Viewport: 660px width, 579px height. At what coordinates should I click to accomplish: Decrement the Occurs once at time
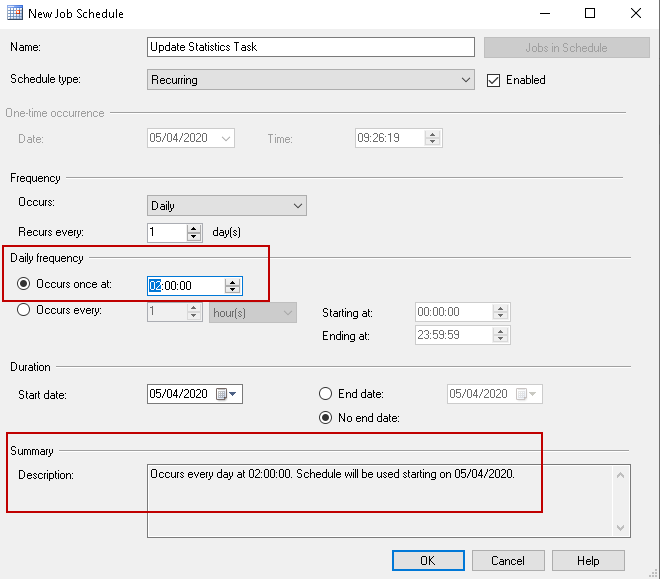(x=233, y=290)
